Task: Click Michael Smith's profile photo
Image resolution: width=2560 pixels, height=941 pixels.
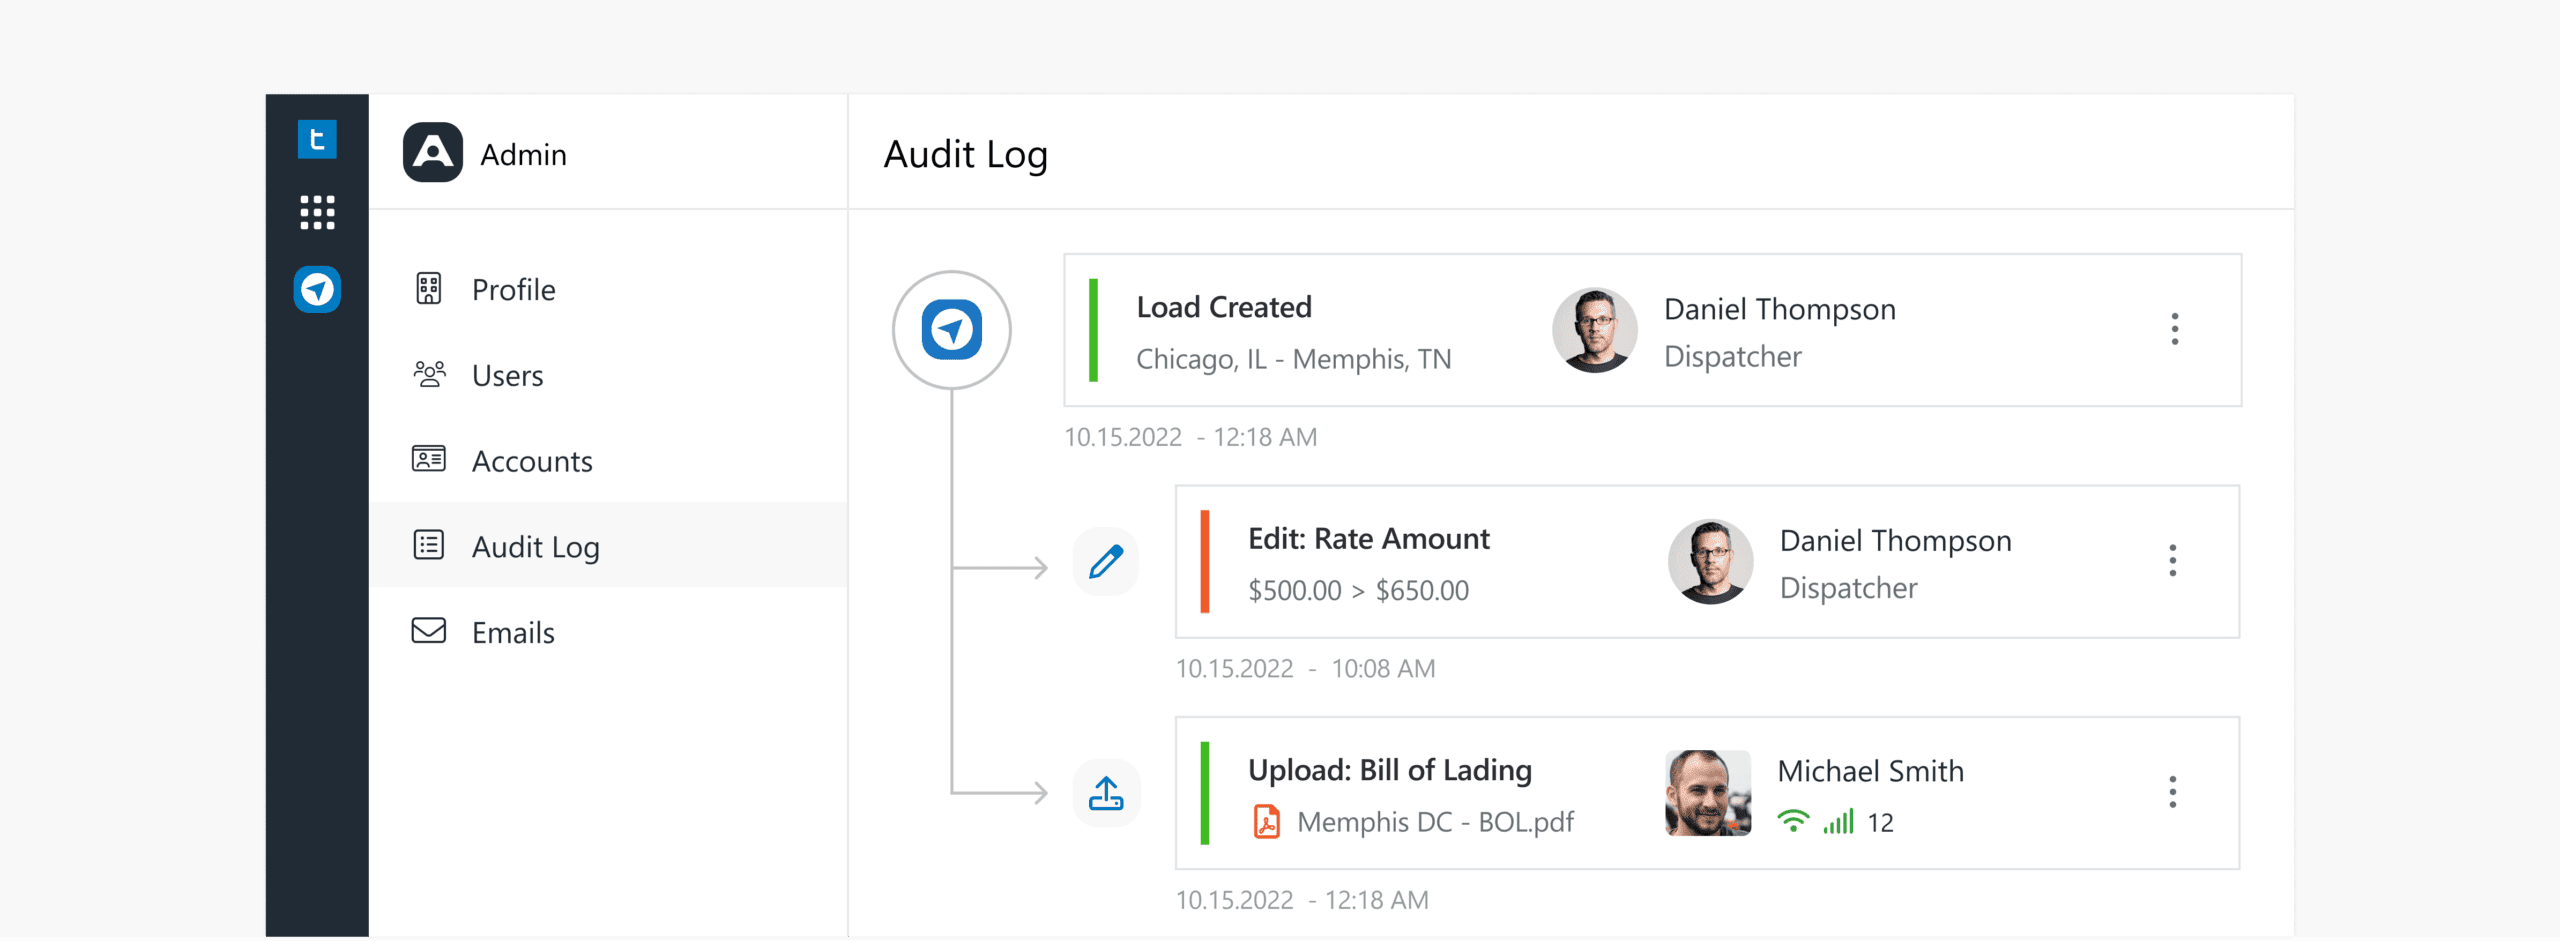Action: click(1708, 792)
